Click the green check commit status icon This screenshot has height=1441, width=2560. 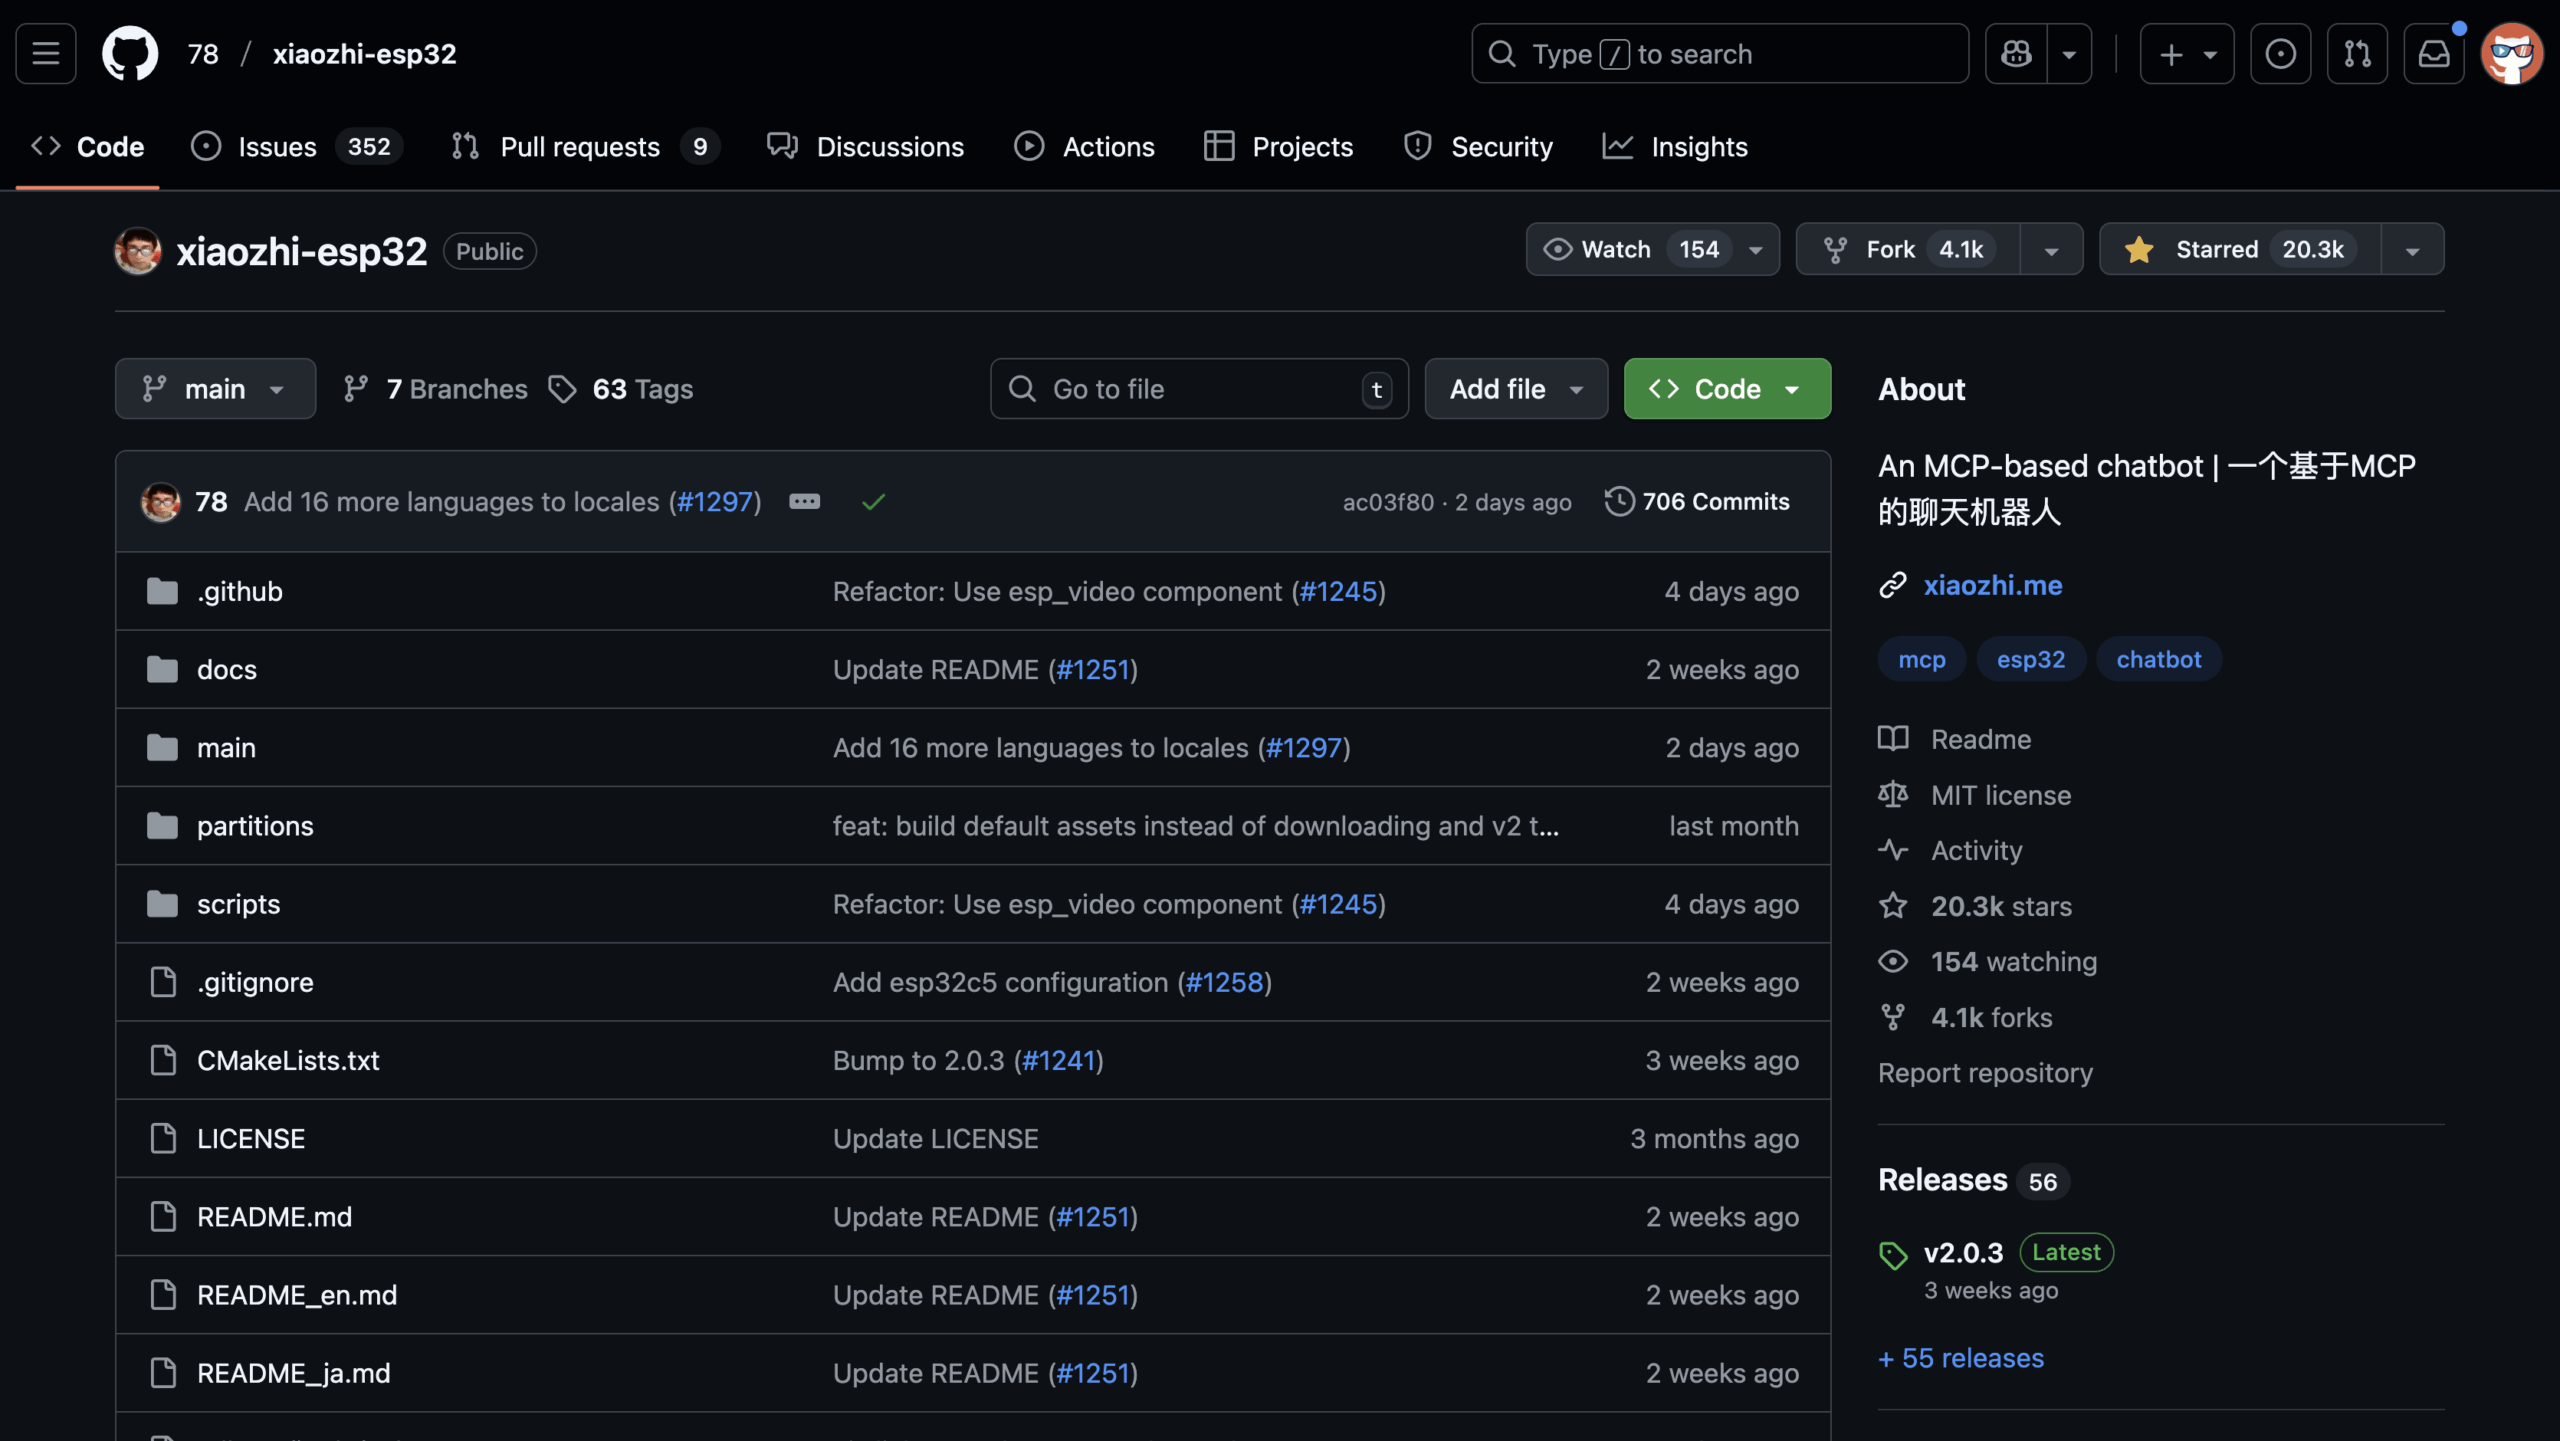click(873, 502)
